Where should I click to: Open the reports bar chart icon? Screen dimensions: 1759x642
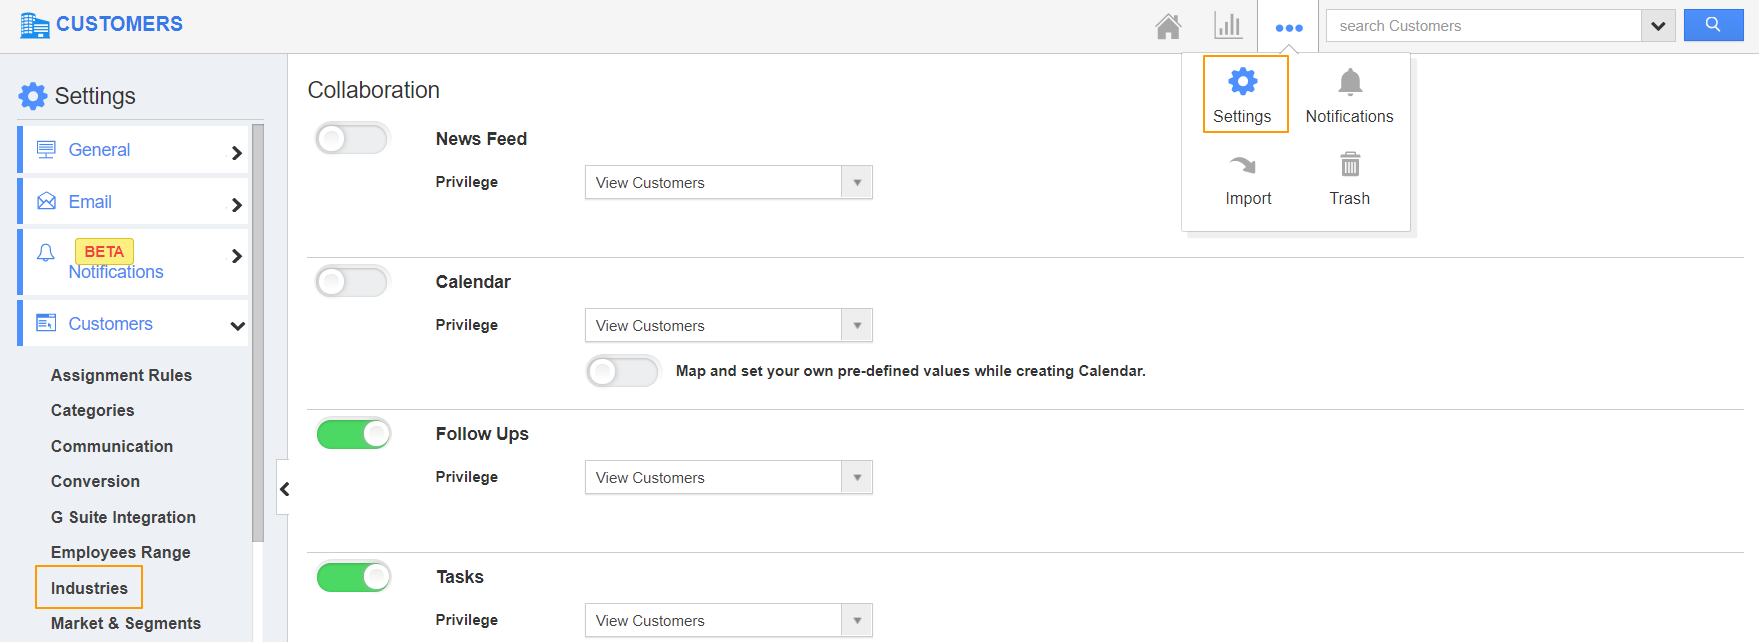1228,26
